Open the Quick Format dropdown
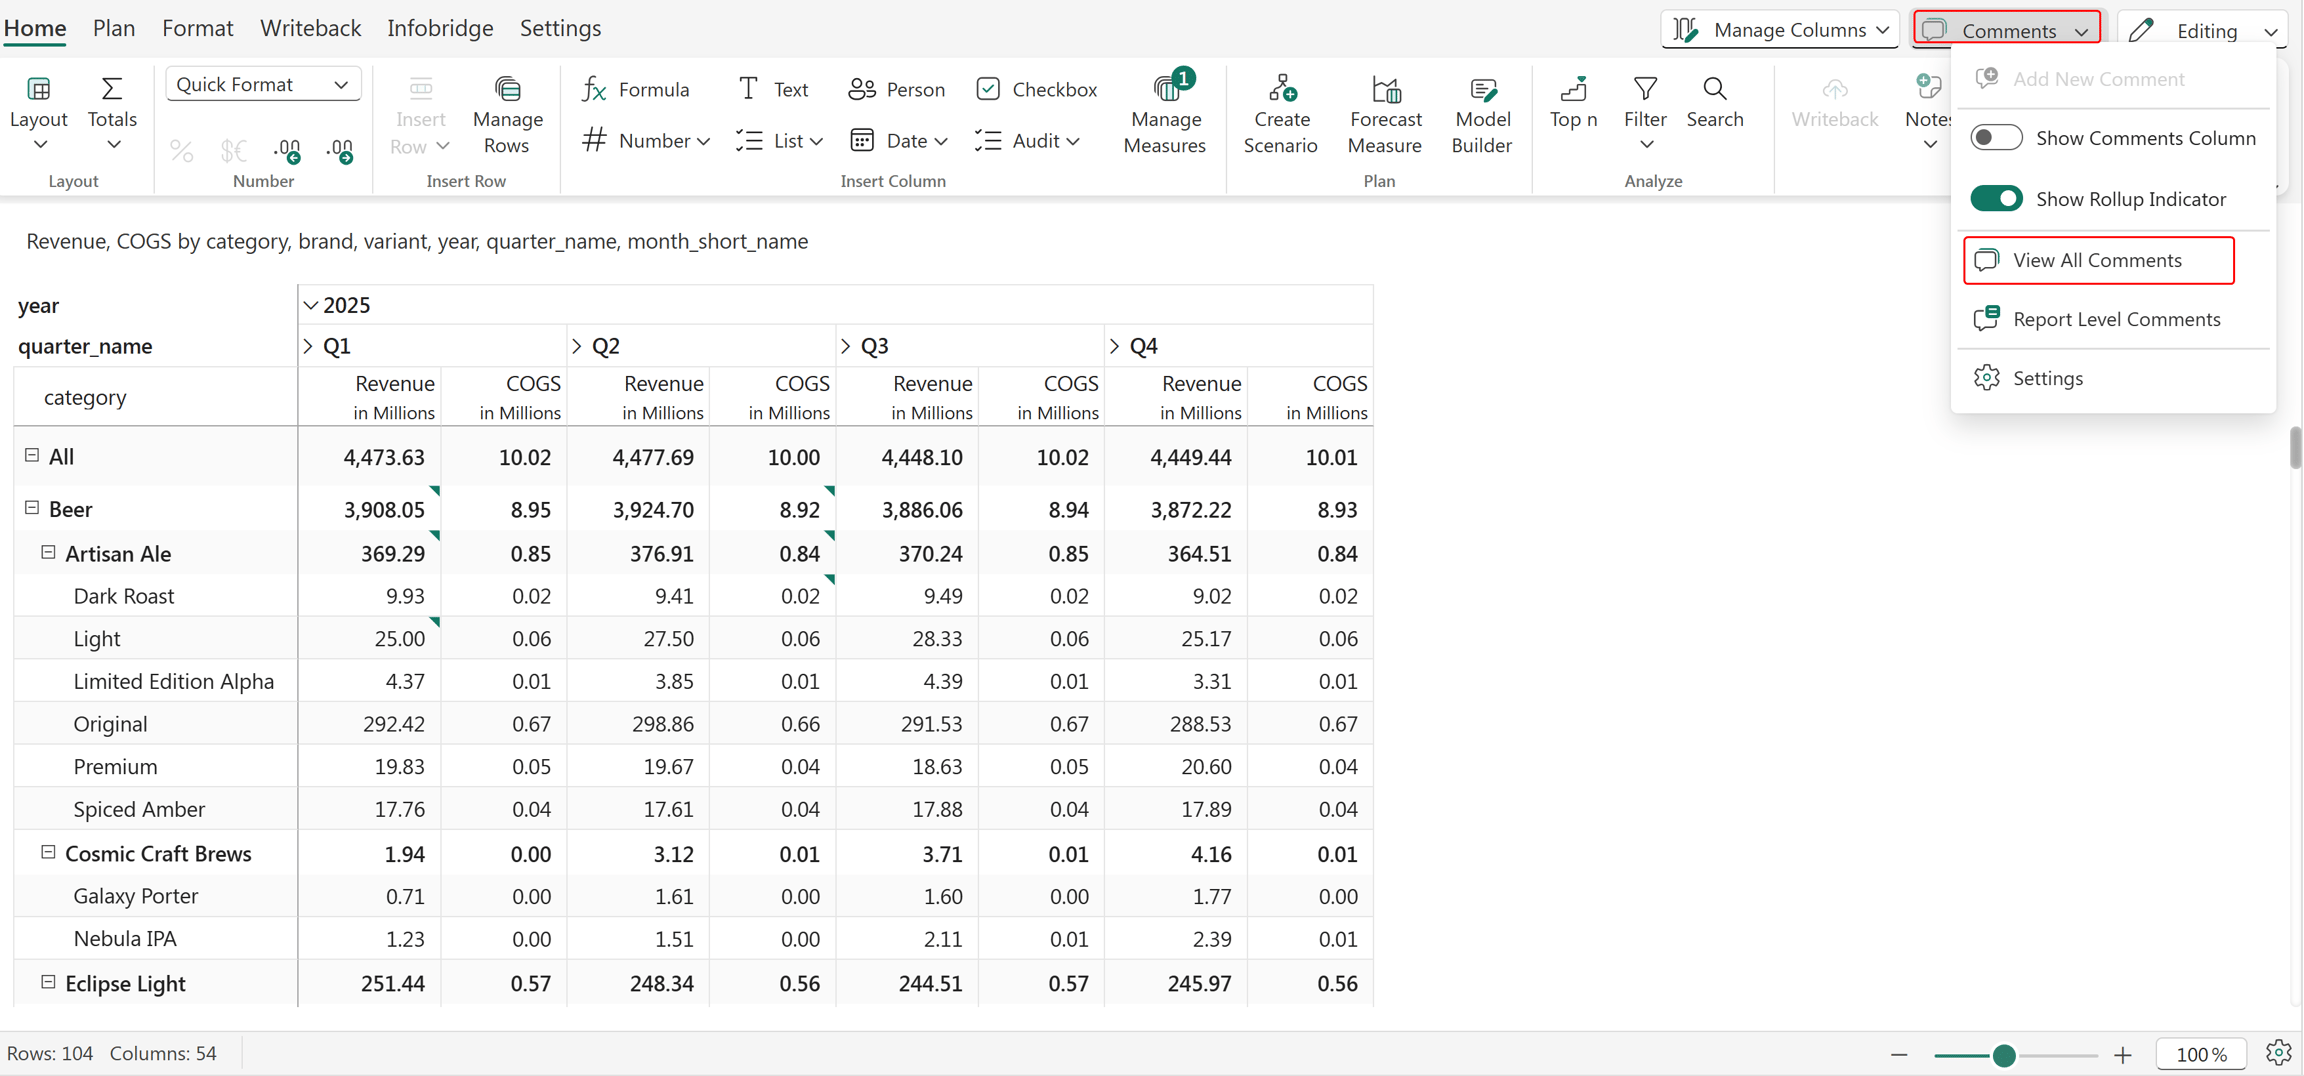2304x1076 pixels. point(263,84)
